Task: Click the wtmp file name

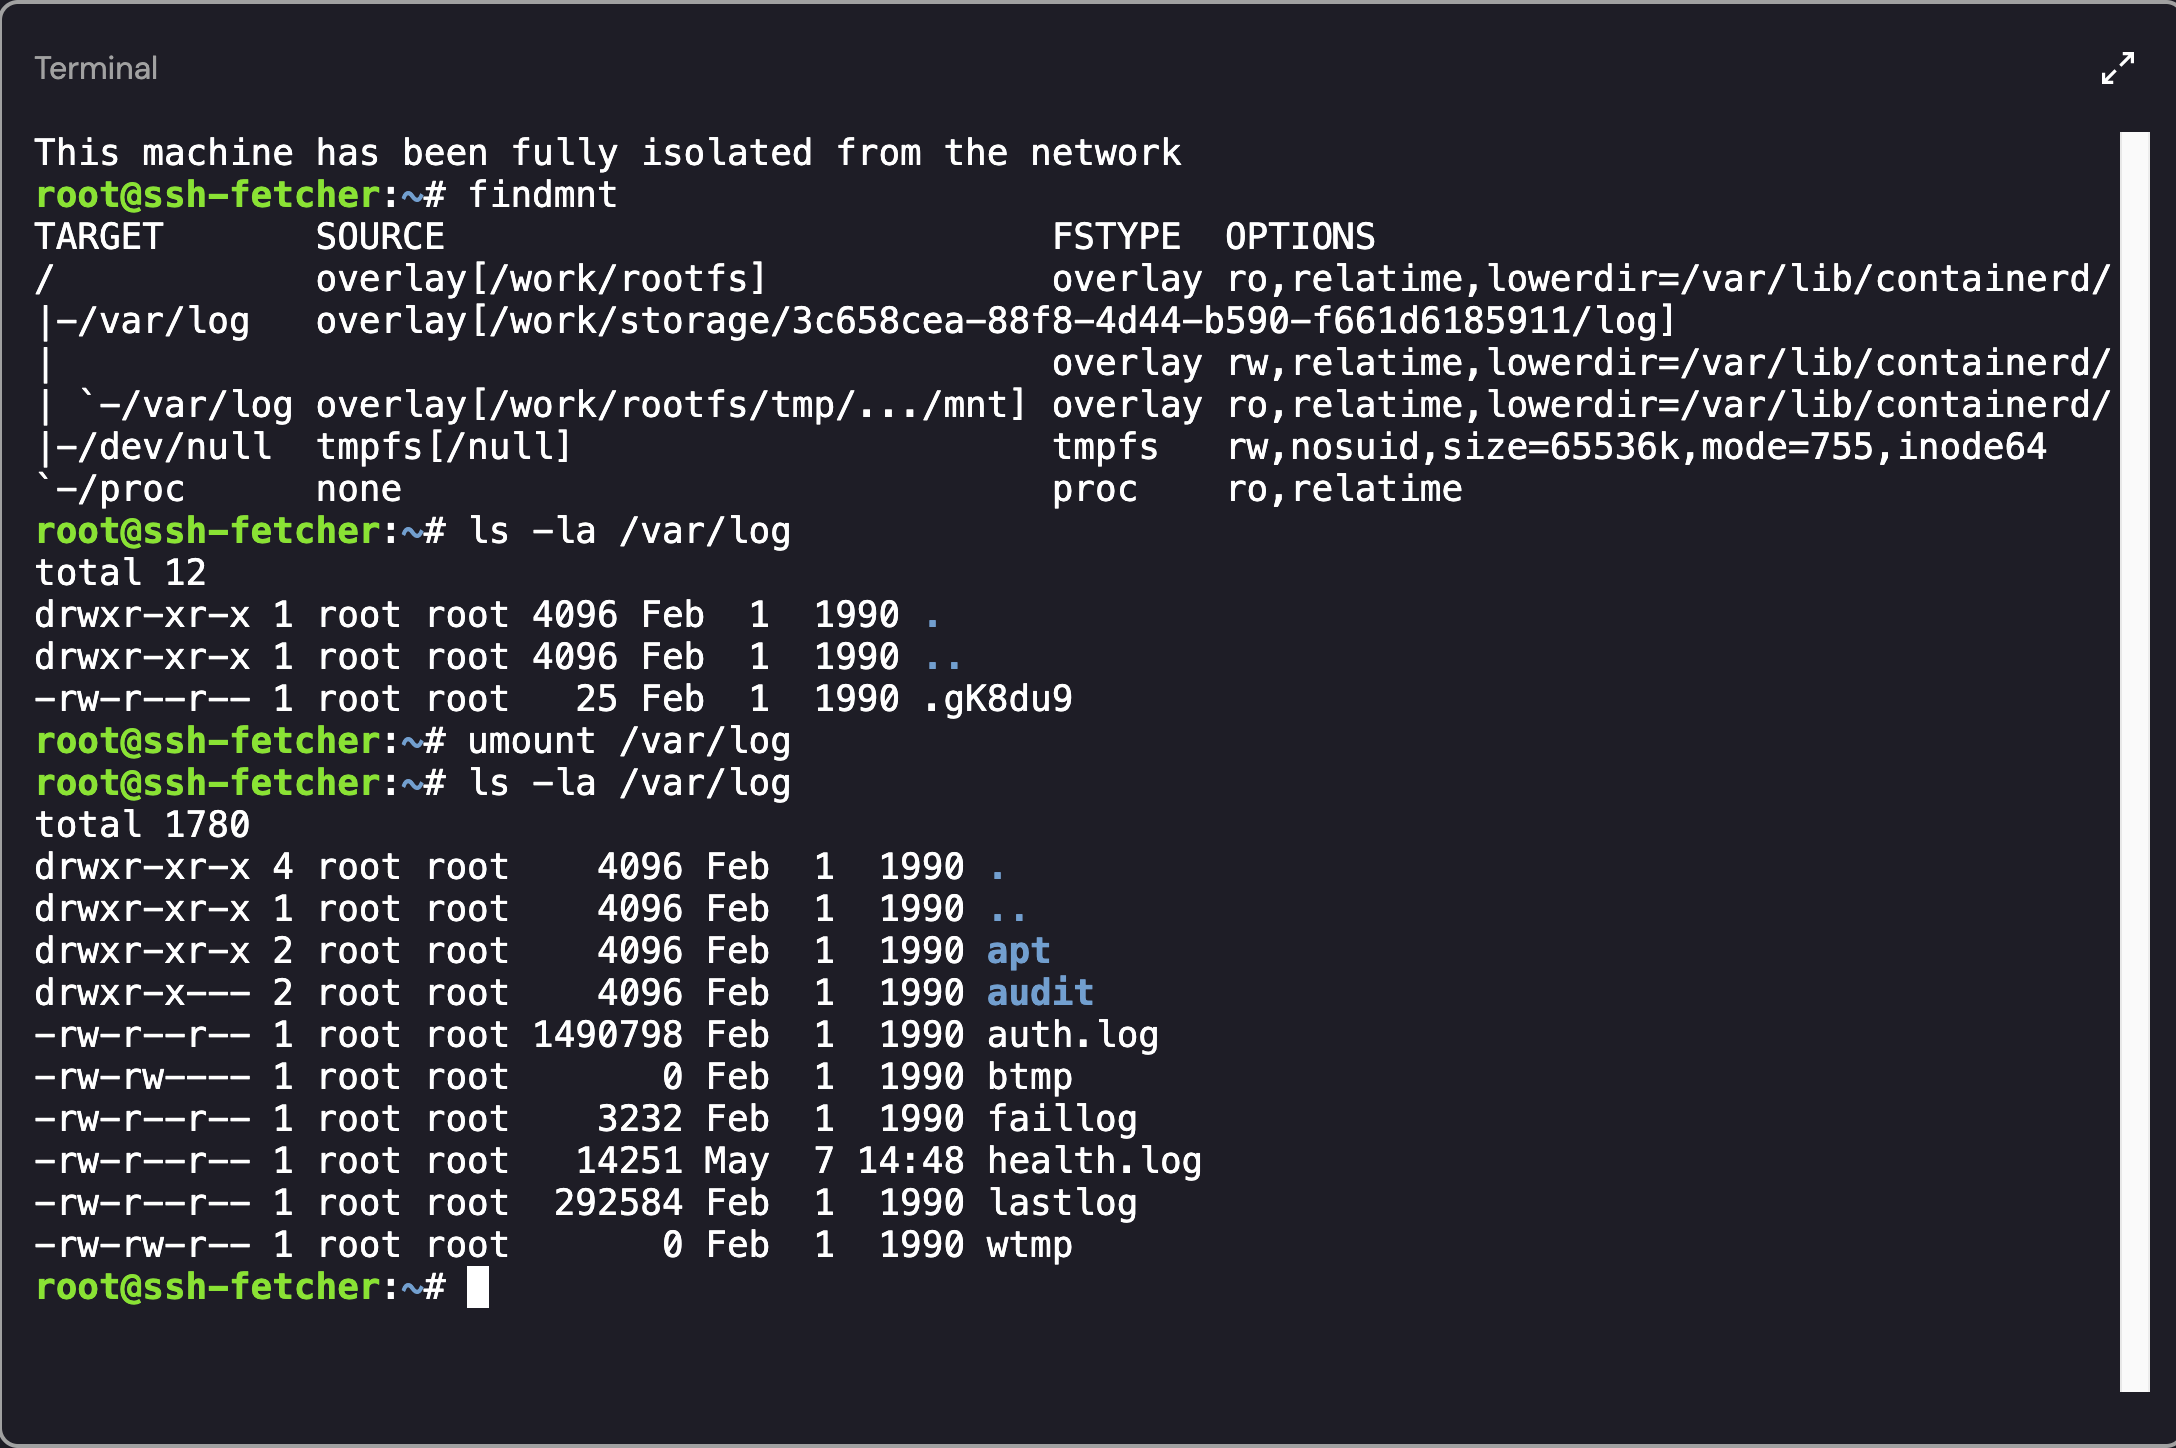Action: (x=1029, y=1245)
